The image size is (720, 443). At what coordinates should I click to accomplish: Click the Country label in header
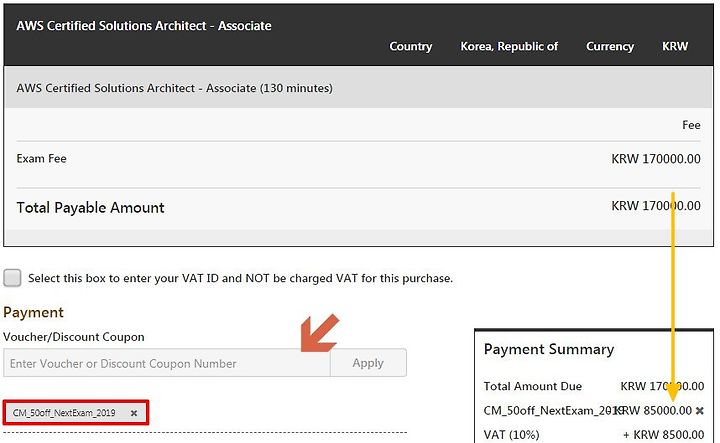tap(411, 46)
